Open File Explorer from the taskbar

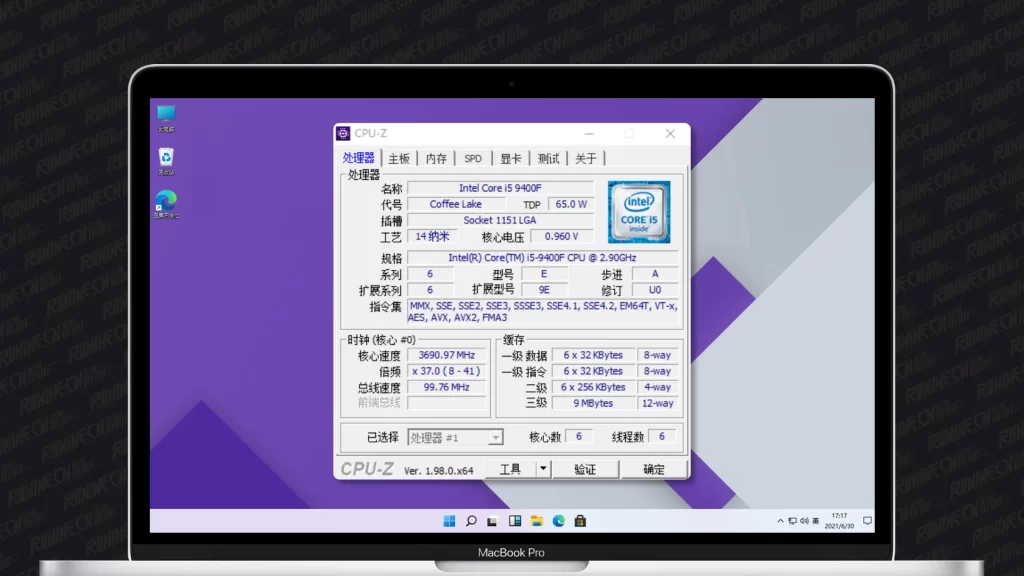[x=537, y=521]
